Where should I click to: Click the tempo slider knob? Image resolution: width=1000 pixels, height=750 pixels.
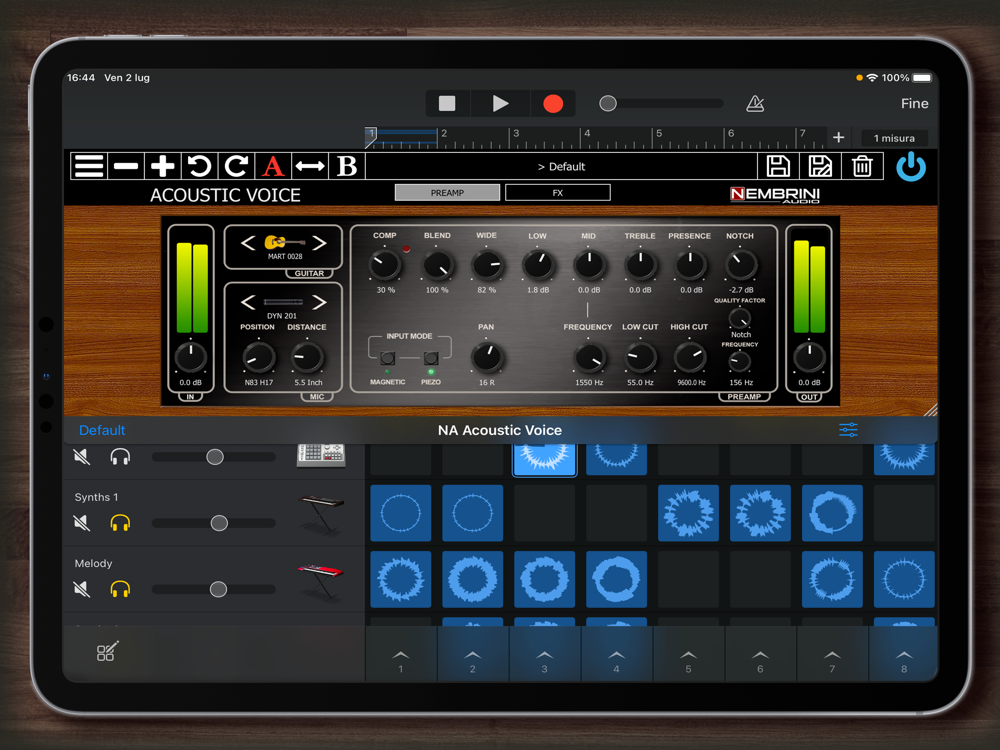608,103
